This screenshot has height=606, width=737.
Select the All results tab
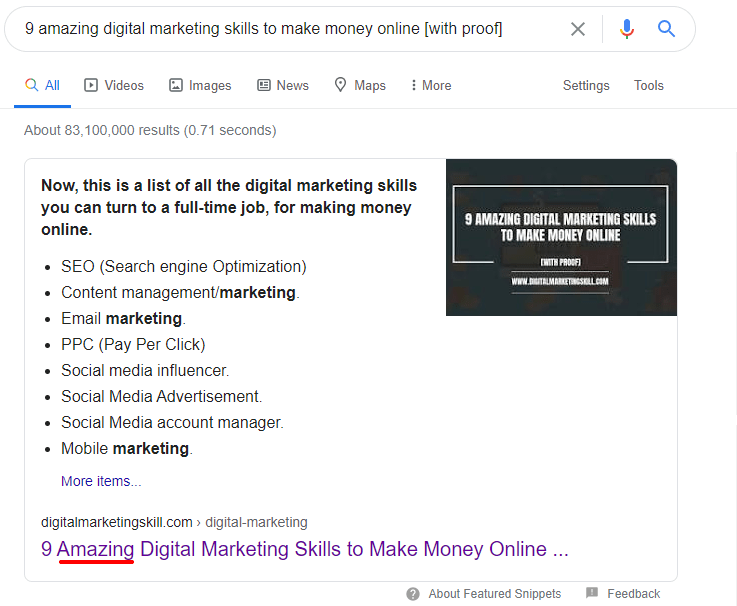point(42,86)
